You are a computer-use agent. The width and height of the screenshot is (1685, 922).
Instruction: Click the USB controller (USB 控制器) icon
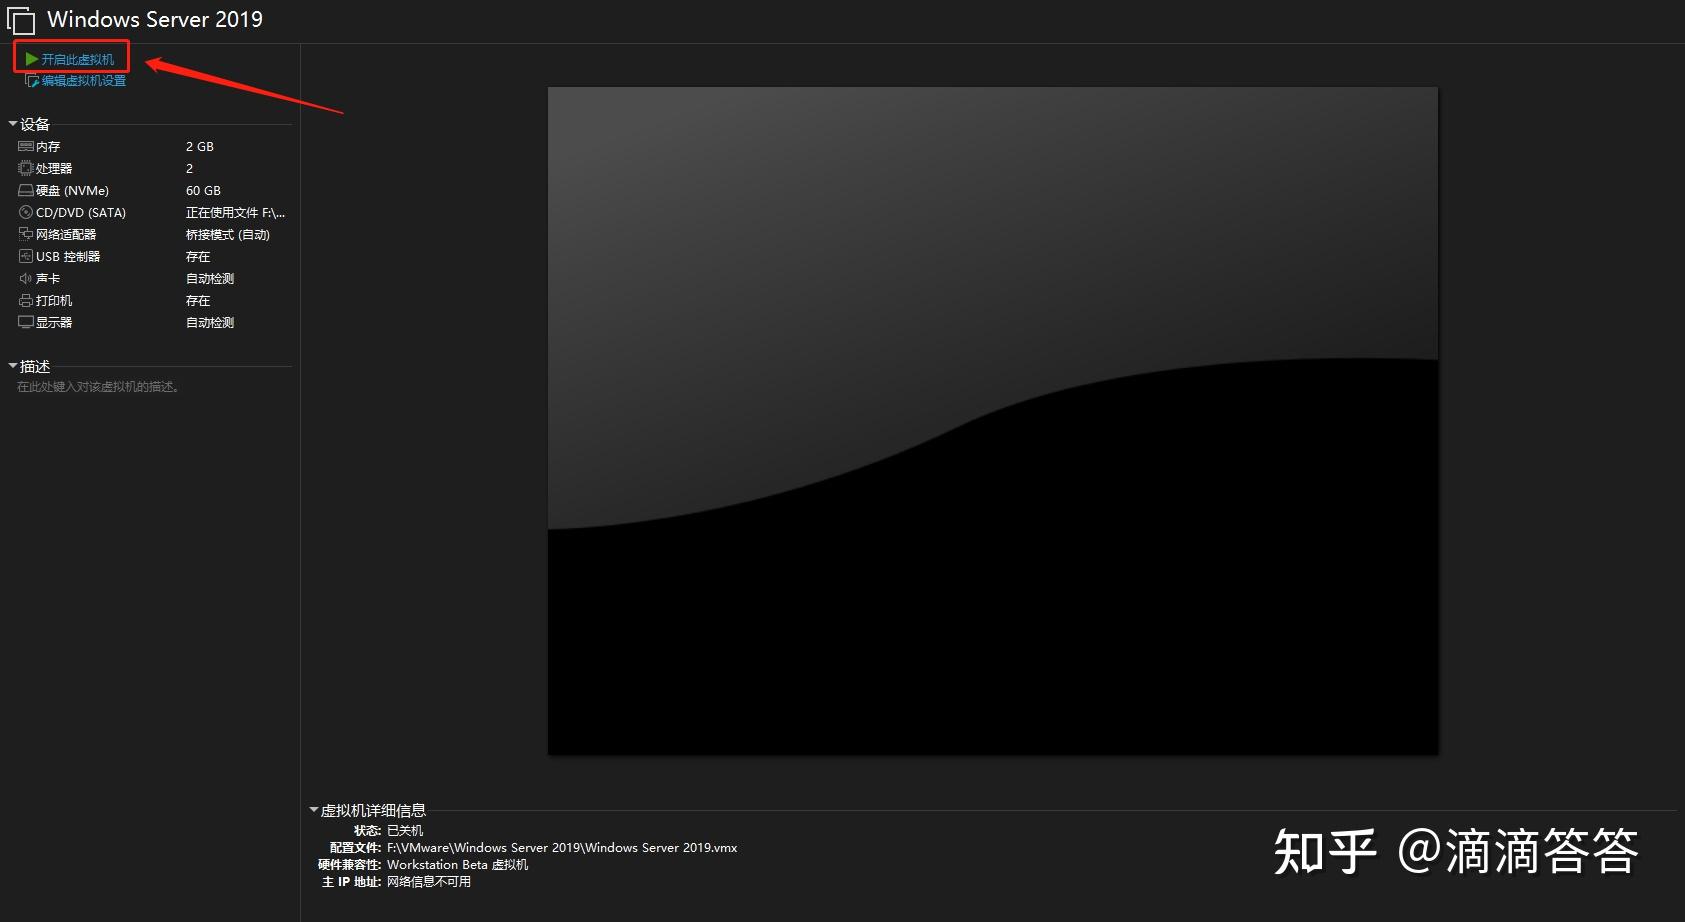(x=26, y=256)
